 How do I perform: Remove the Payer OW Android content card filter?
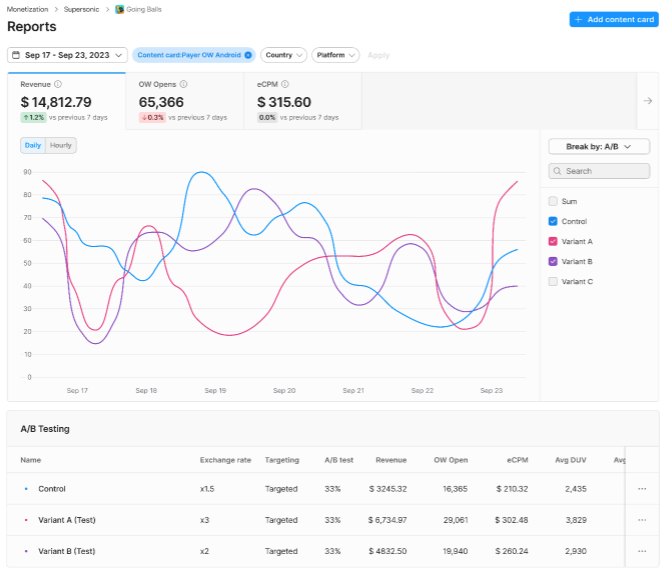248,55
